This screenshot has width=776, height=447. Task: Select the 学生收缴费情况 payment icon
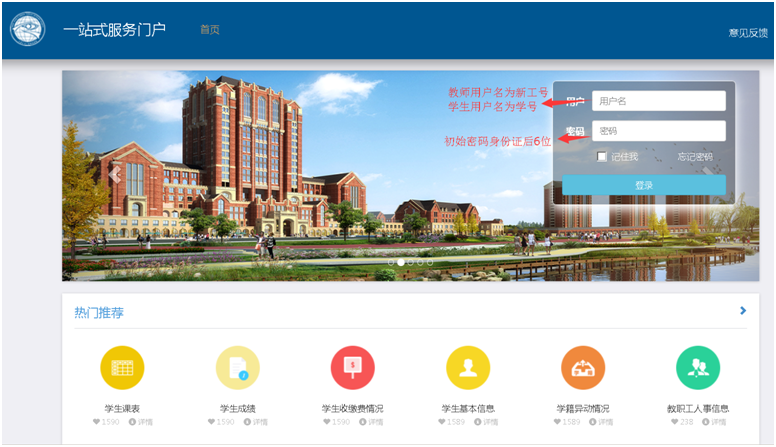[352, 367]
